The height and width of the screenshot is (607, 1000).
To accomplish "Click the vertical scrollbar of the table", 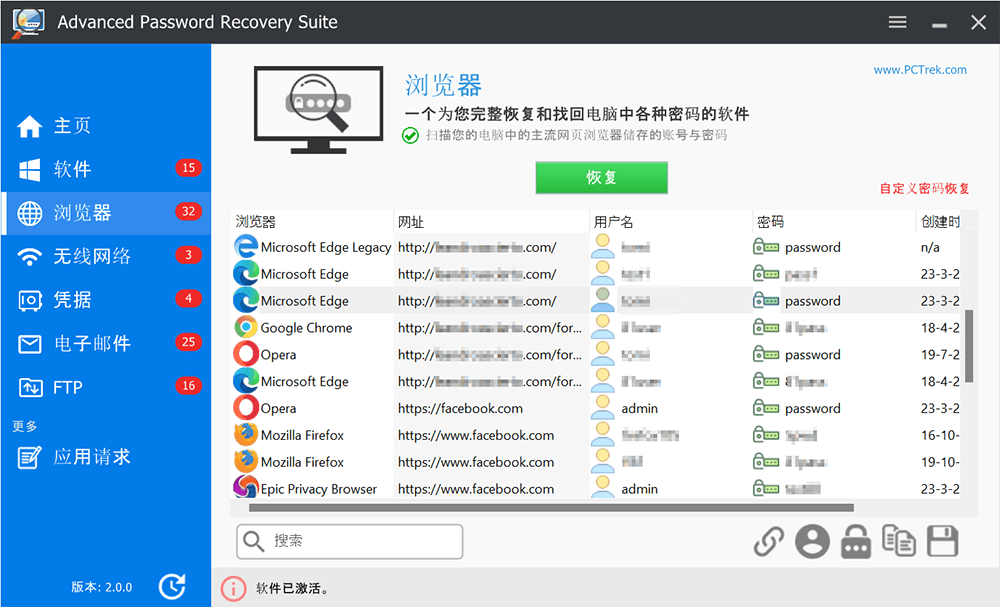I will 969,346.
